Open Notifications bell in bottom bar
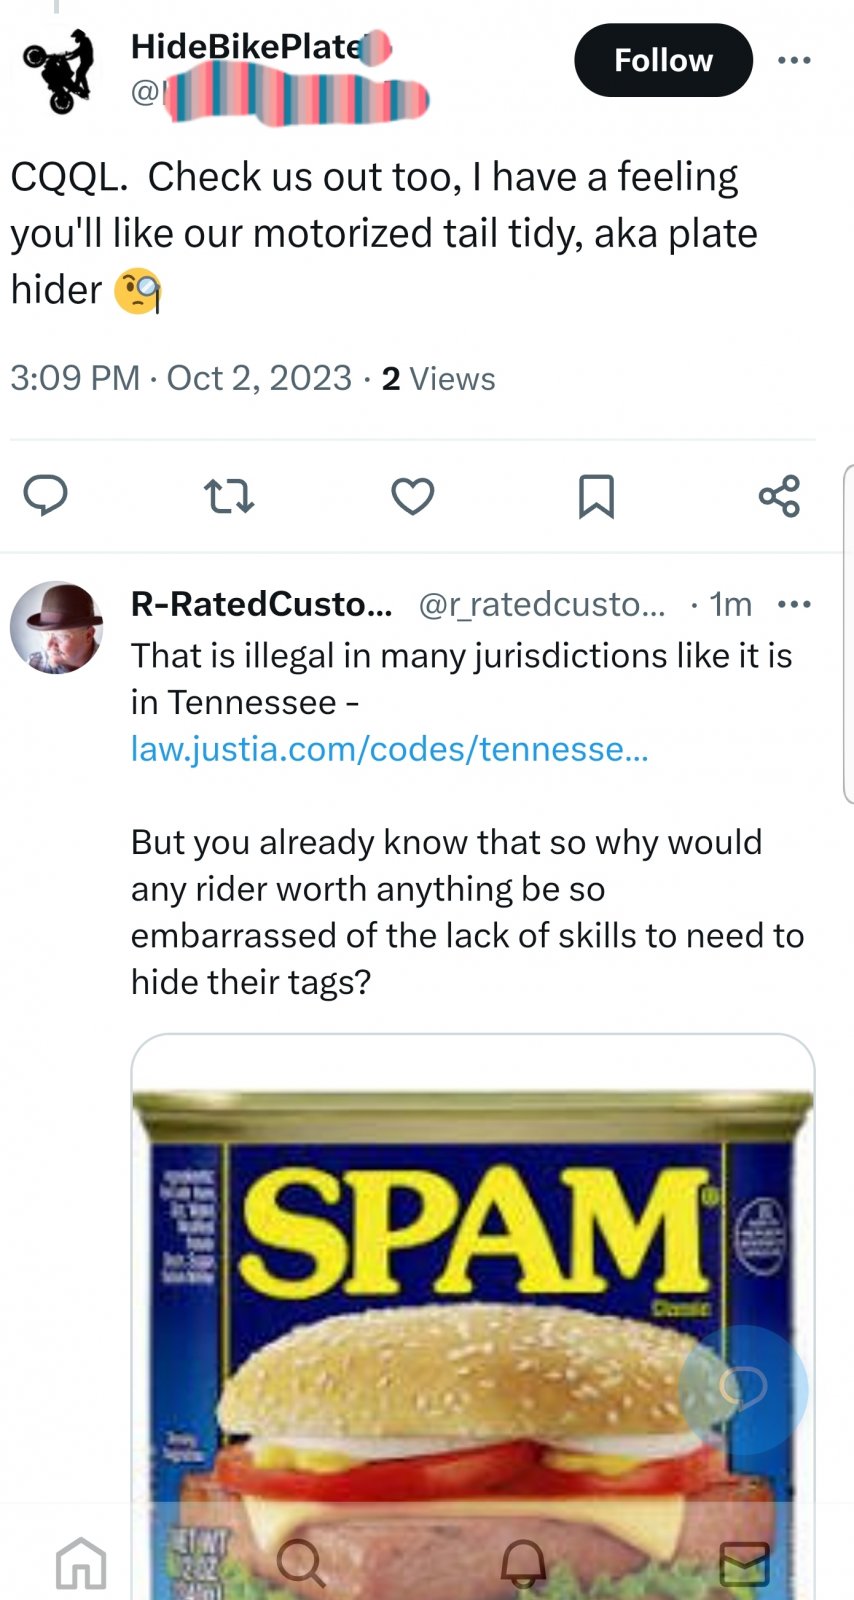Image resolution: width=854 pixels, height=1600 pixels. pos(523,1562)
